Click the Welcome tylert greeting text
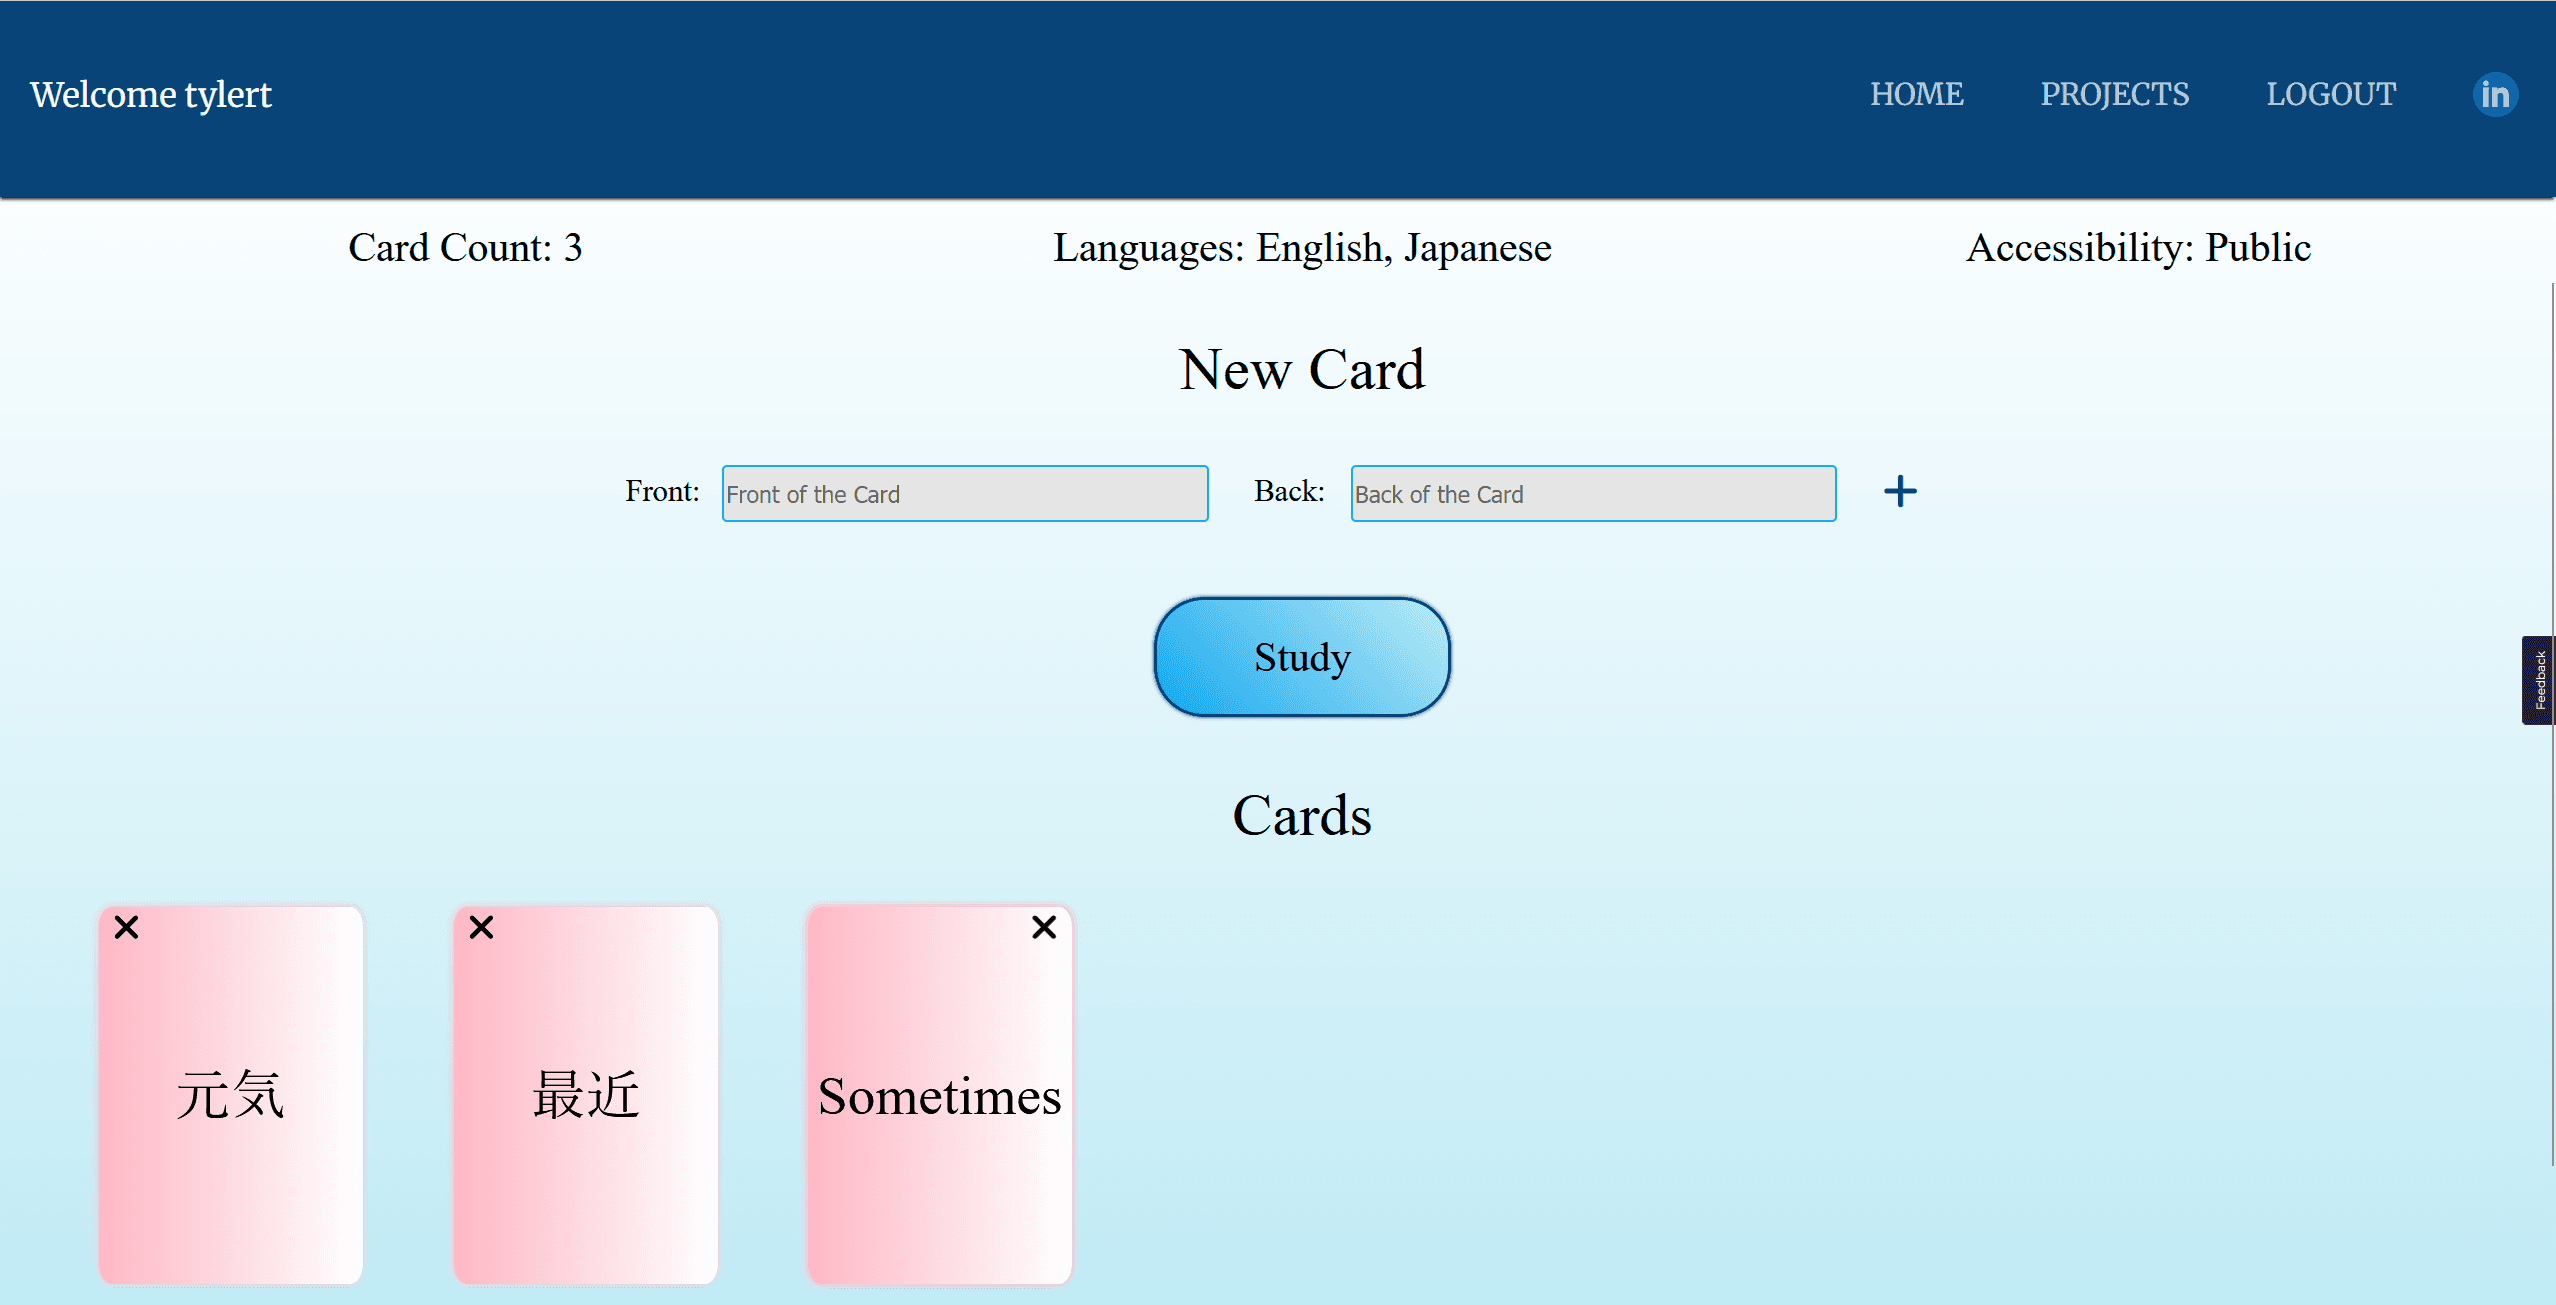 coord(151,94)
